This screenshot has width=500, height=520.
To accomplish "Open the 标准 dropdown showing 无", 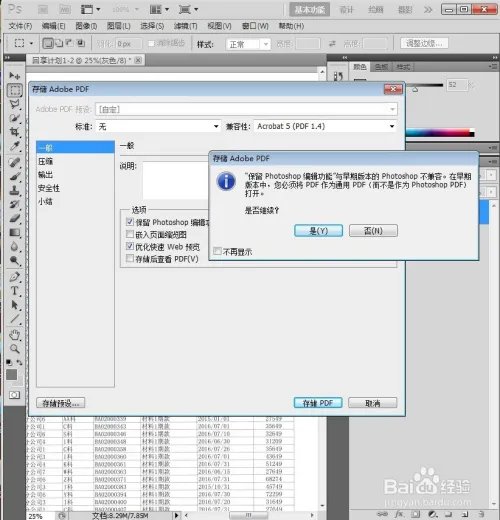I will click(158, 126).
